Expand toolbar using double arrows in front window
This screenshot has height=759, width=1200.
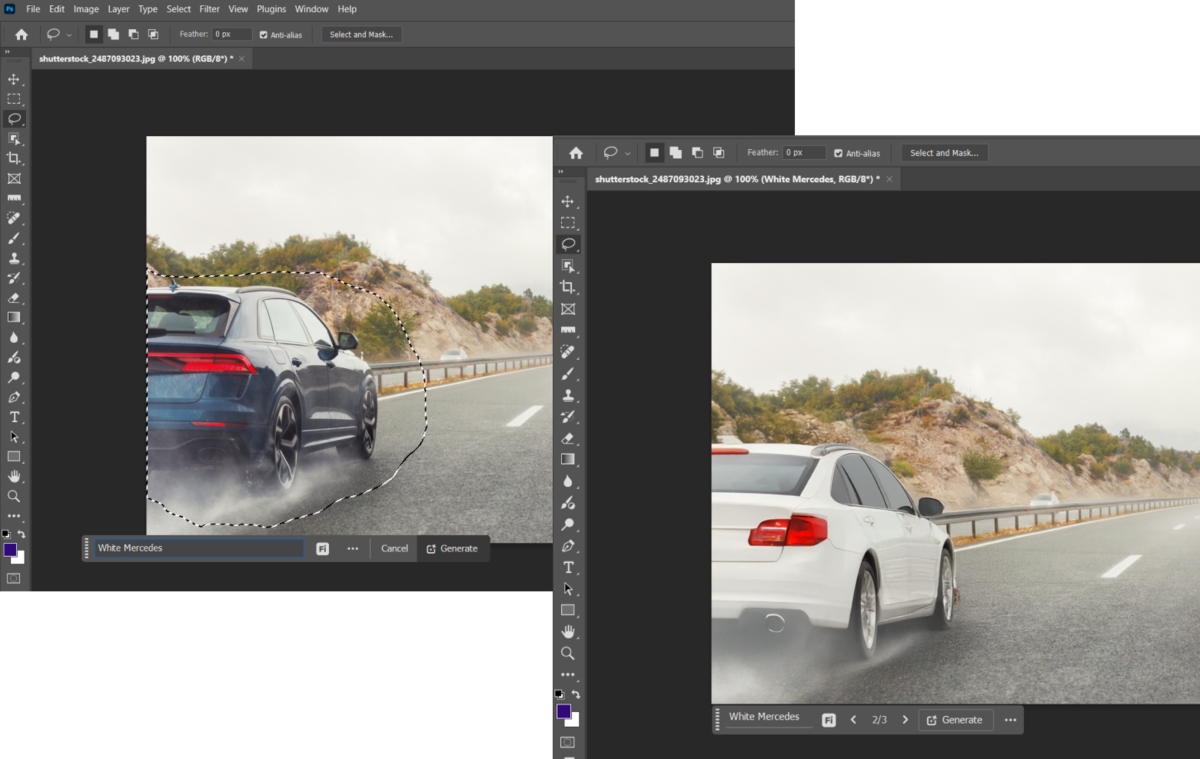tap(561, 172)
